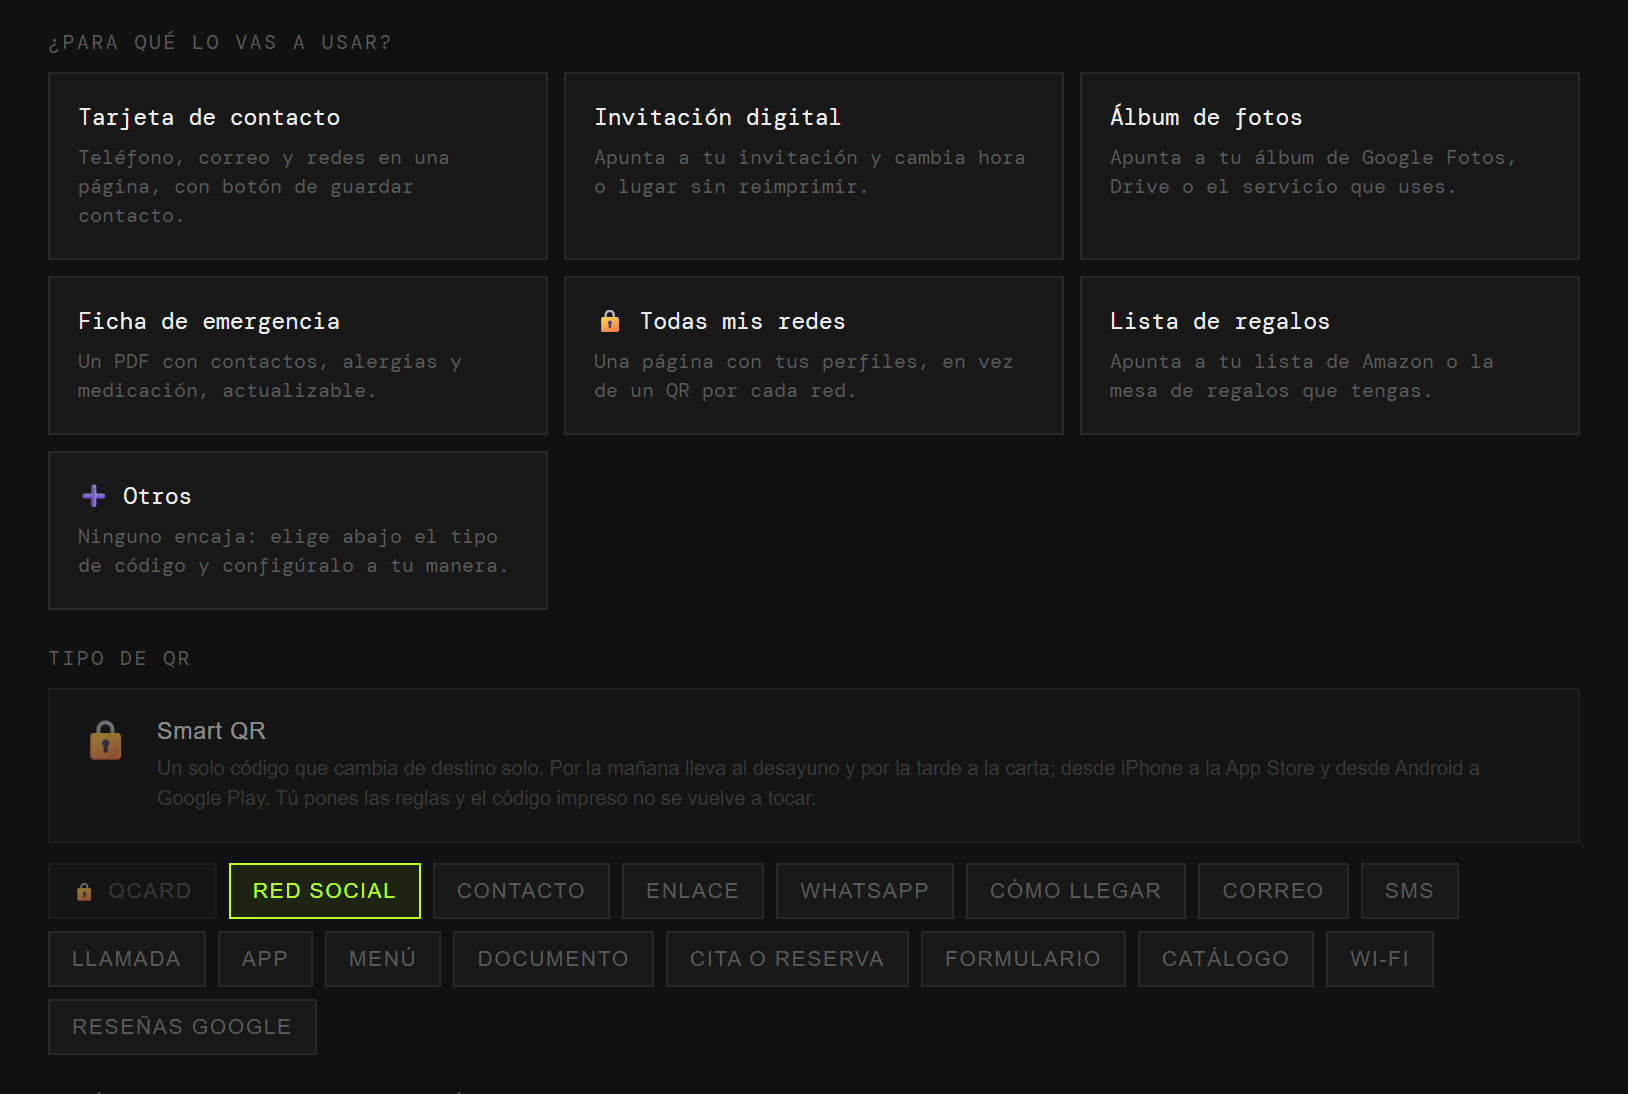Image resolution: width=1628 pixels, height=1094 pixels.
Task: Click the QCARD label text
Action: pyautogui.click(x=150, y=891)
